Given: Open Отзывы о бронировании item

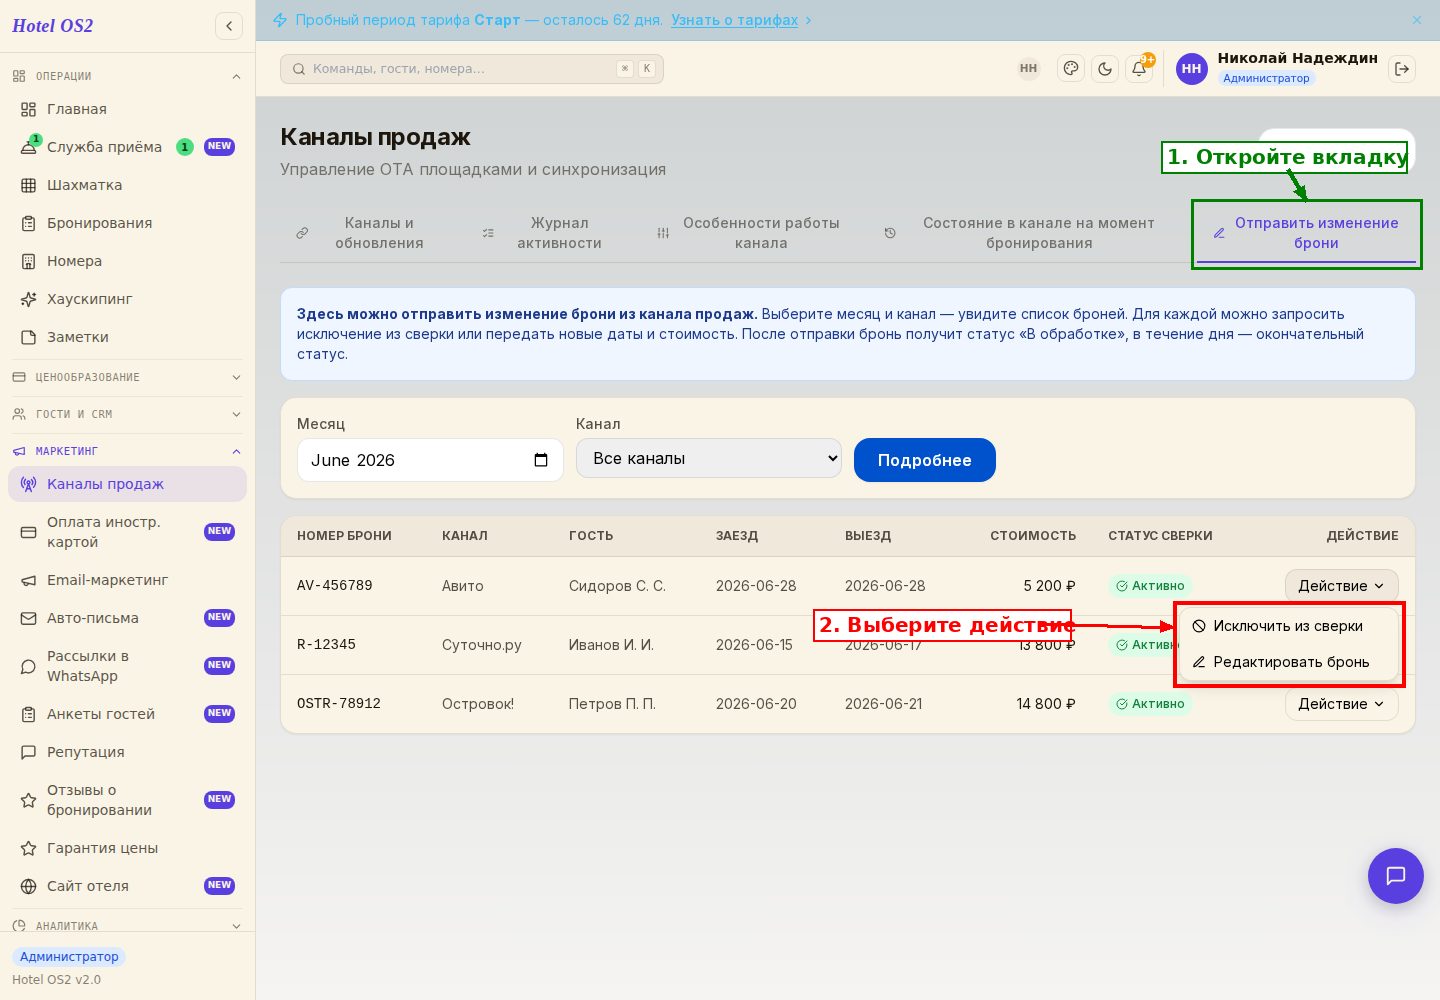Looking at the screenshot, I should point(127,800).
